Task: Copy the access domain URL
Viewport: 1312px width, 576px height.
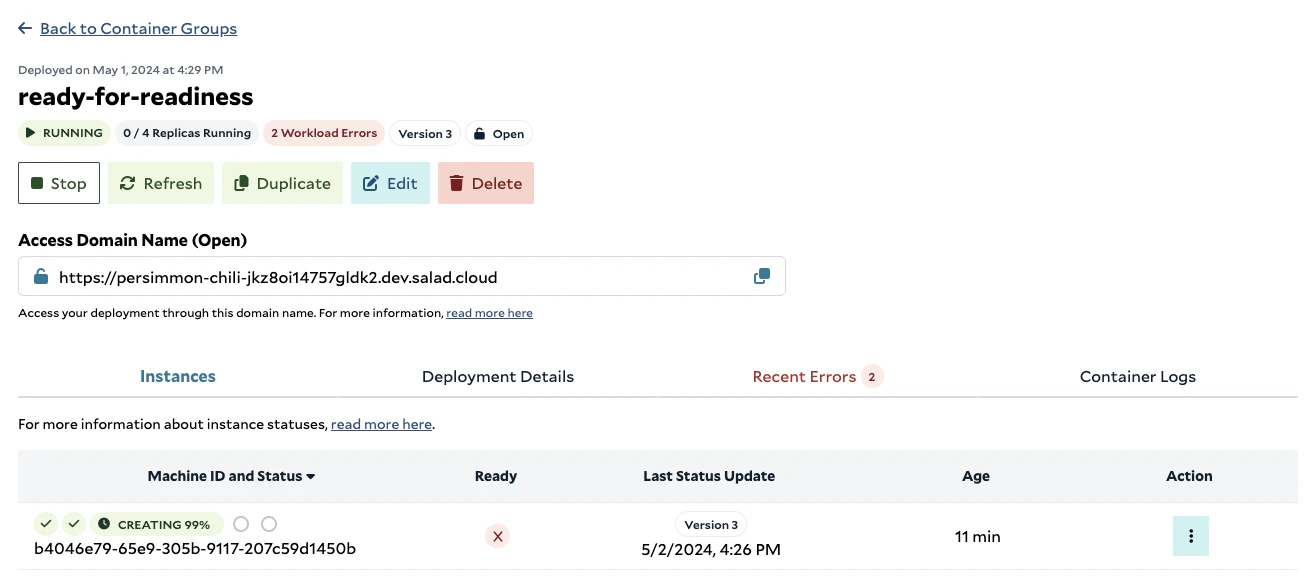Action: click(762, 276)
